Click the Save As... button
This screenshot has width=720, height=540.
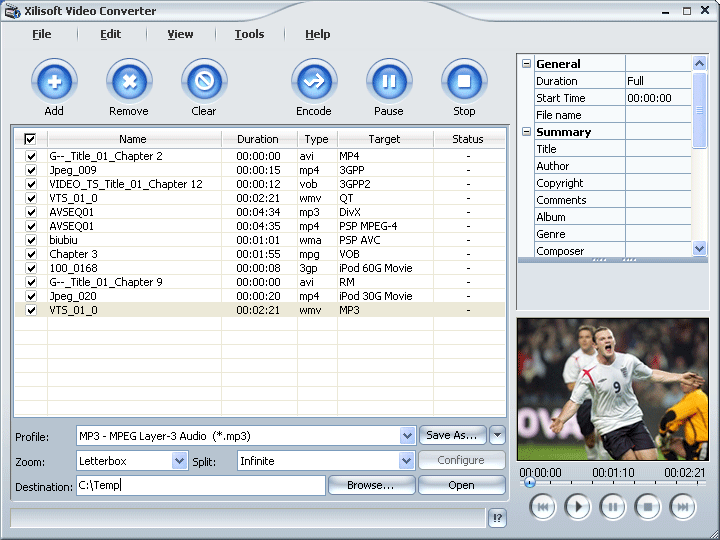452,435
